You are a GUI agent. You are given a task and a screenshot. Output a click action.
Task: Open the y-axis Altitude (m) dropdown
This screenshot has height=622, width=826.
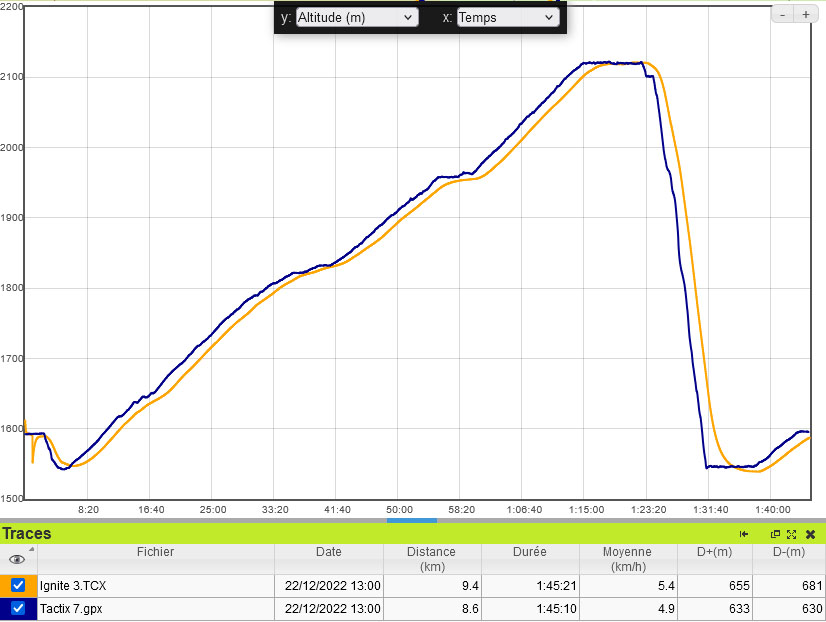tap(357, 17)
